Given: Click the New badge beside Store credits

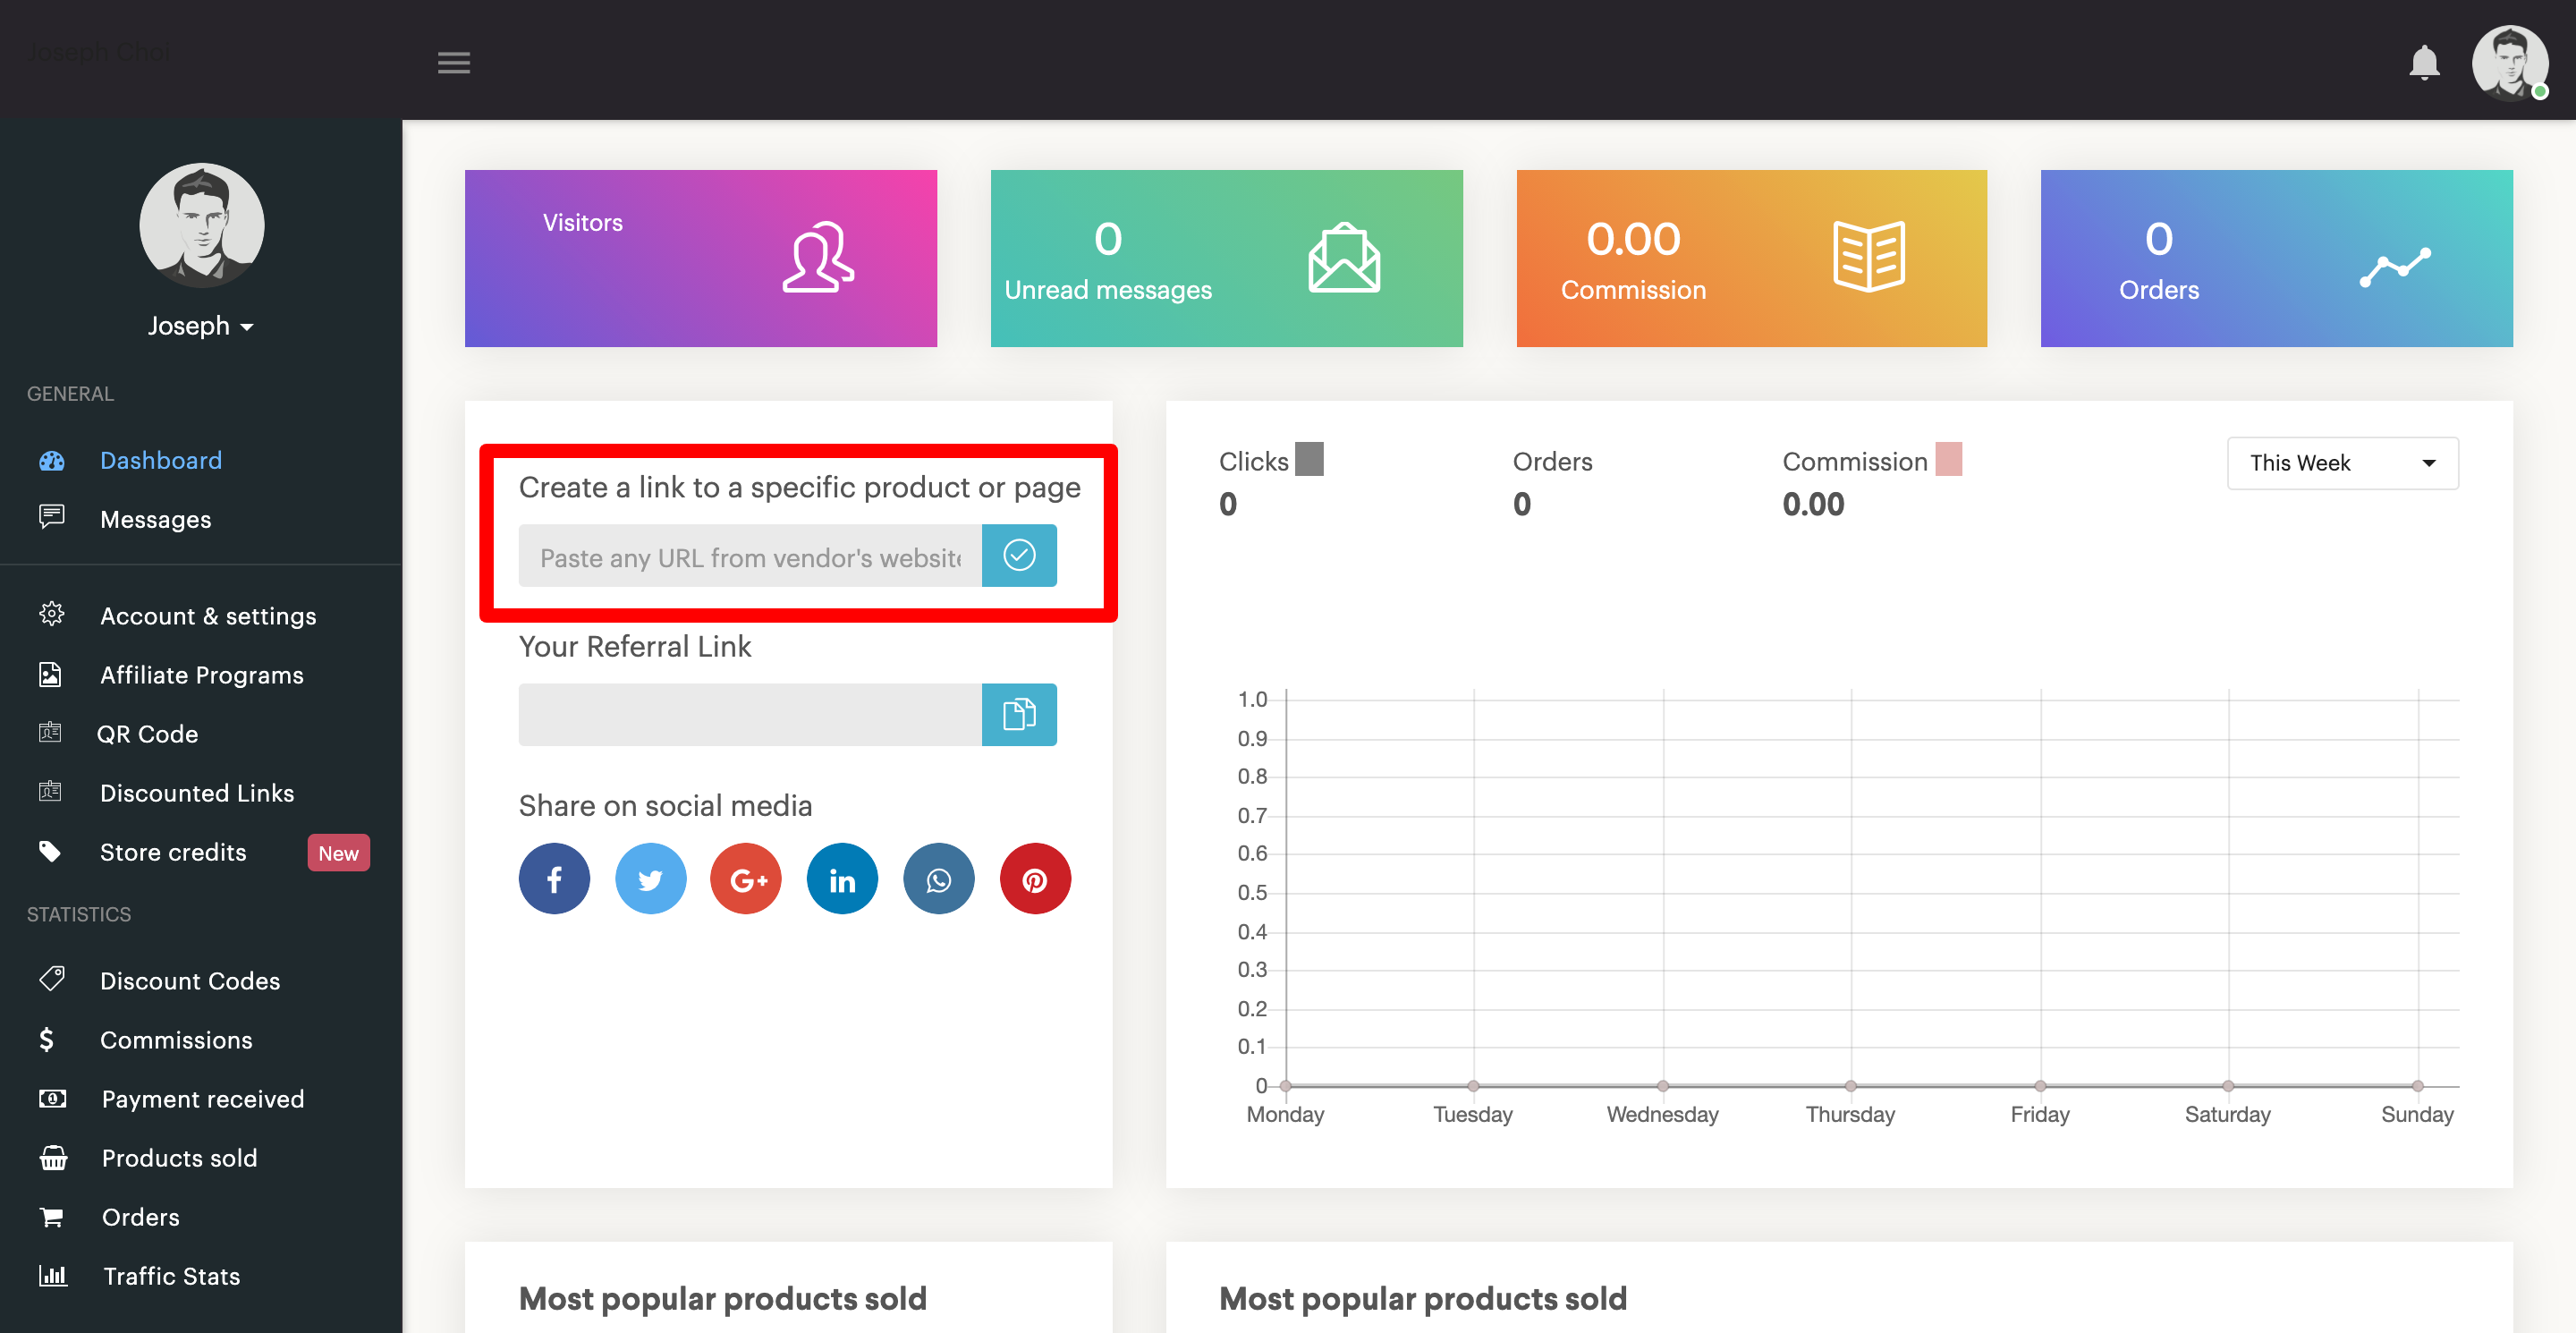Looking at the screenshot, I should 338,853.
